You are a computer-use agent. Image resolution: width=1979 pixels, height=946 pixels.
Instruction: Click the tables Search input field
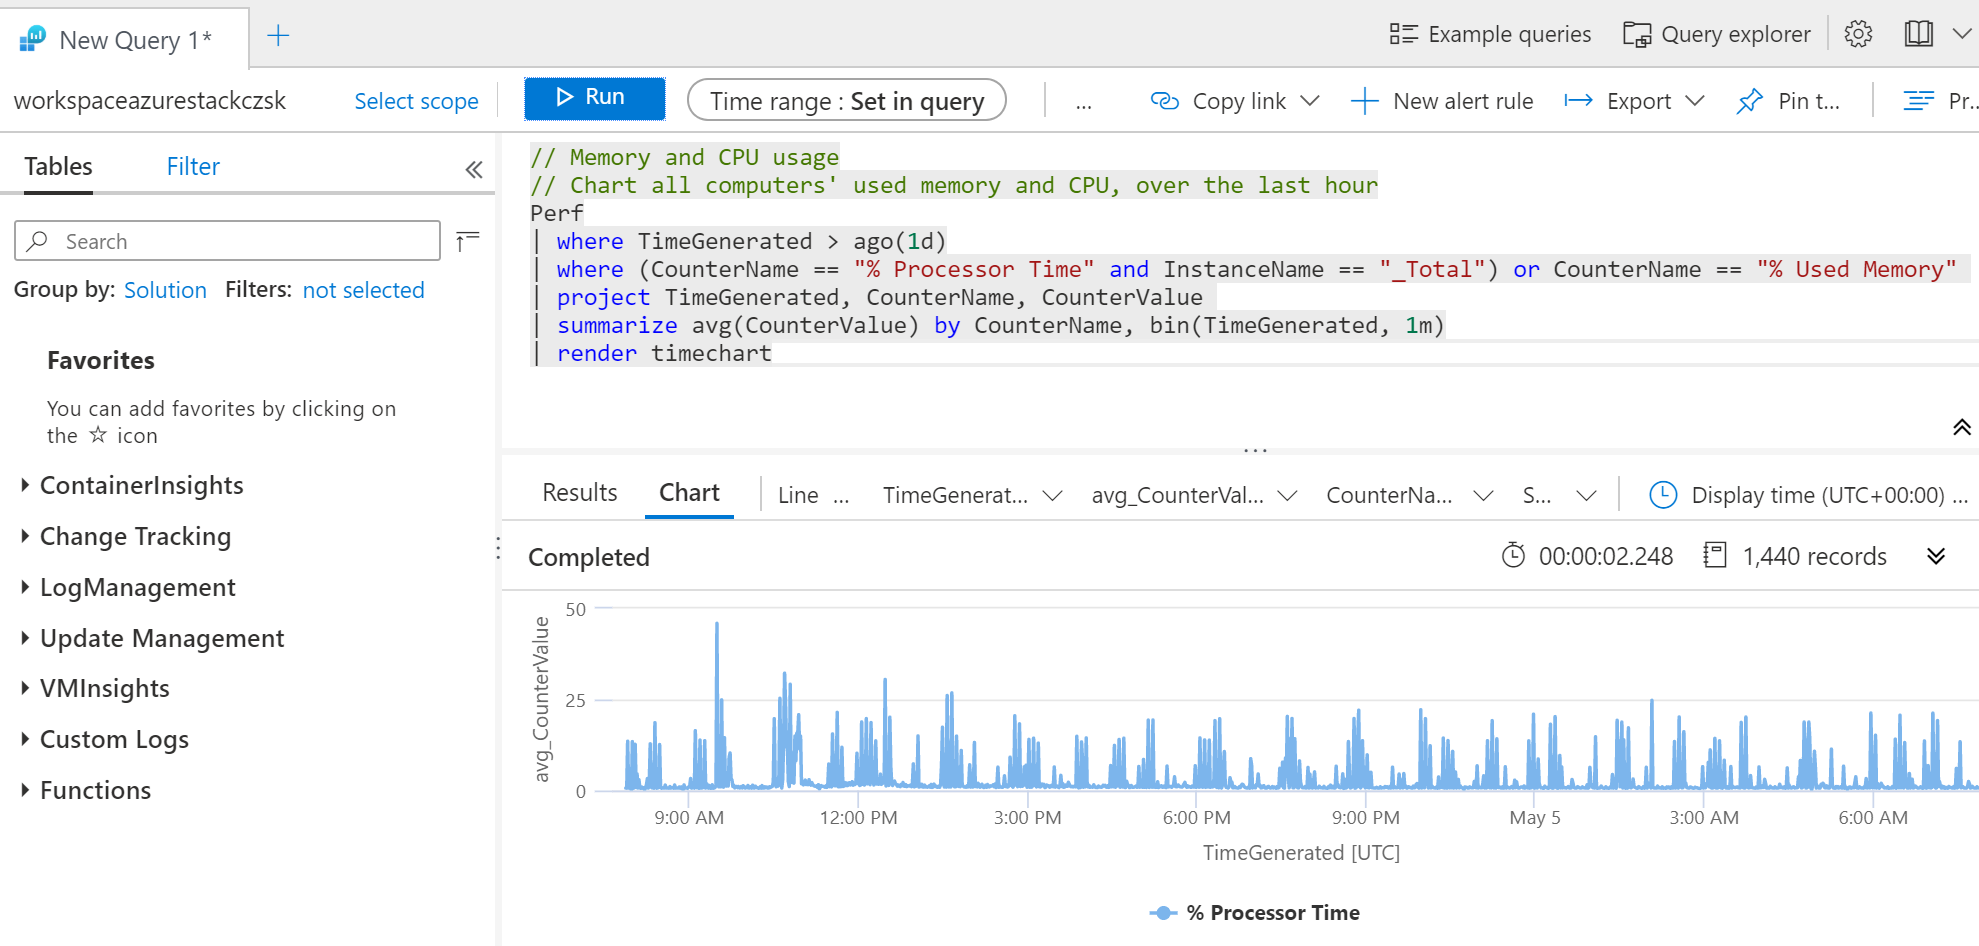[240, 241]
